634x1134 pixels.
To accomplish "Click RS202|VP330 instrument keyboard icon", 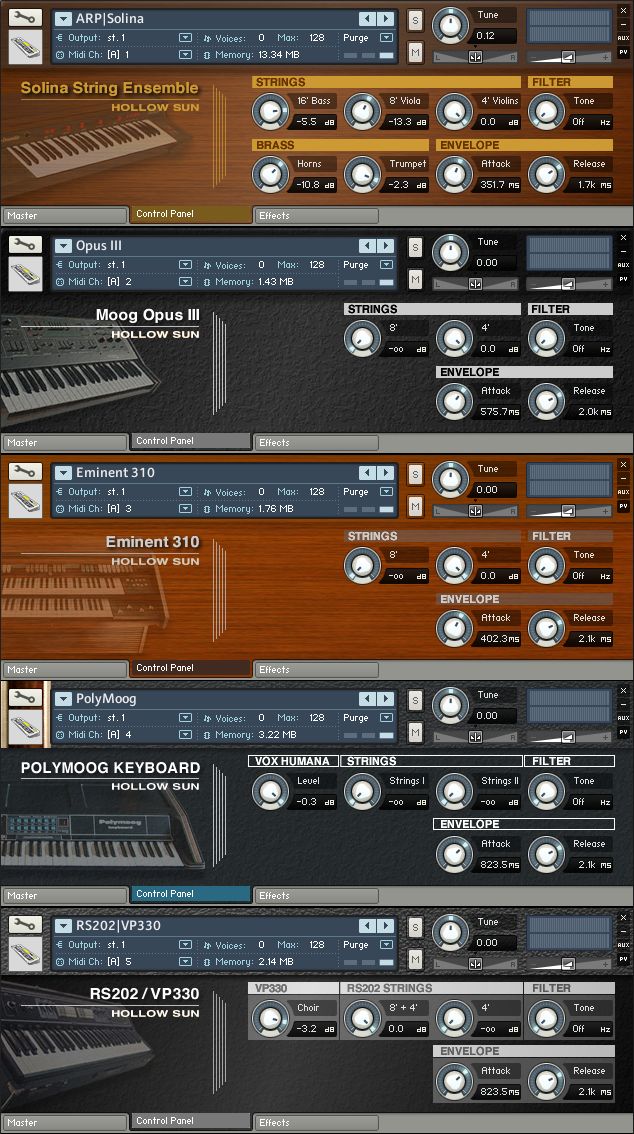I will (25, 955).
